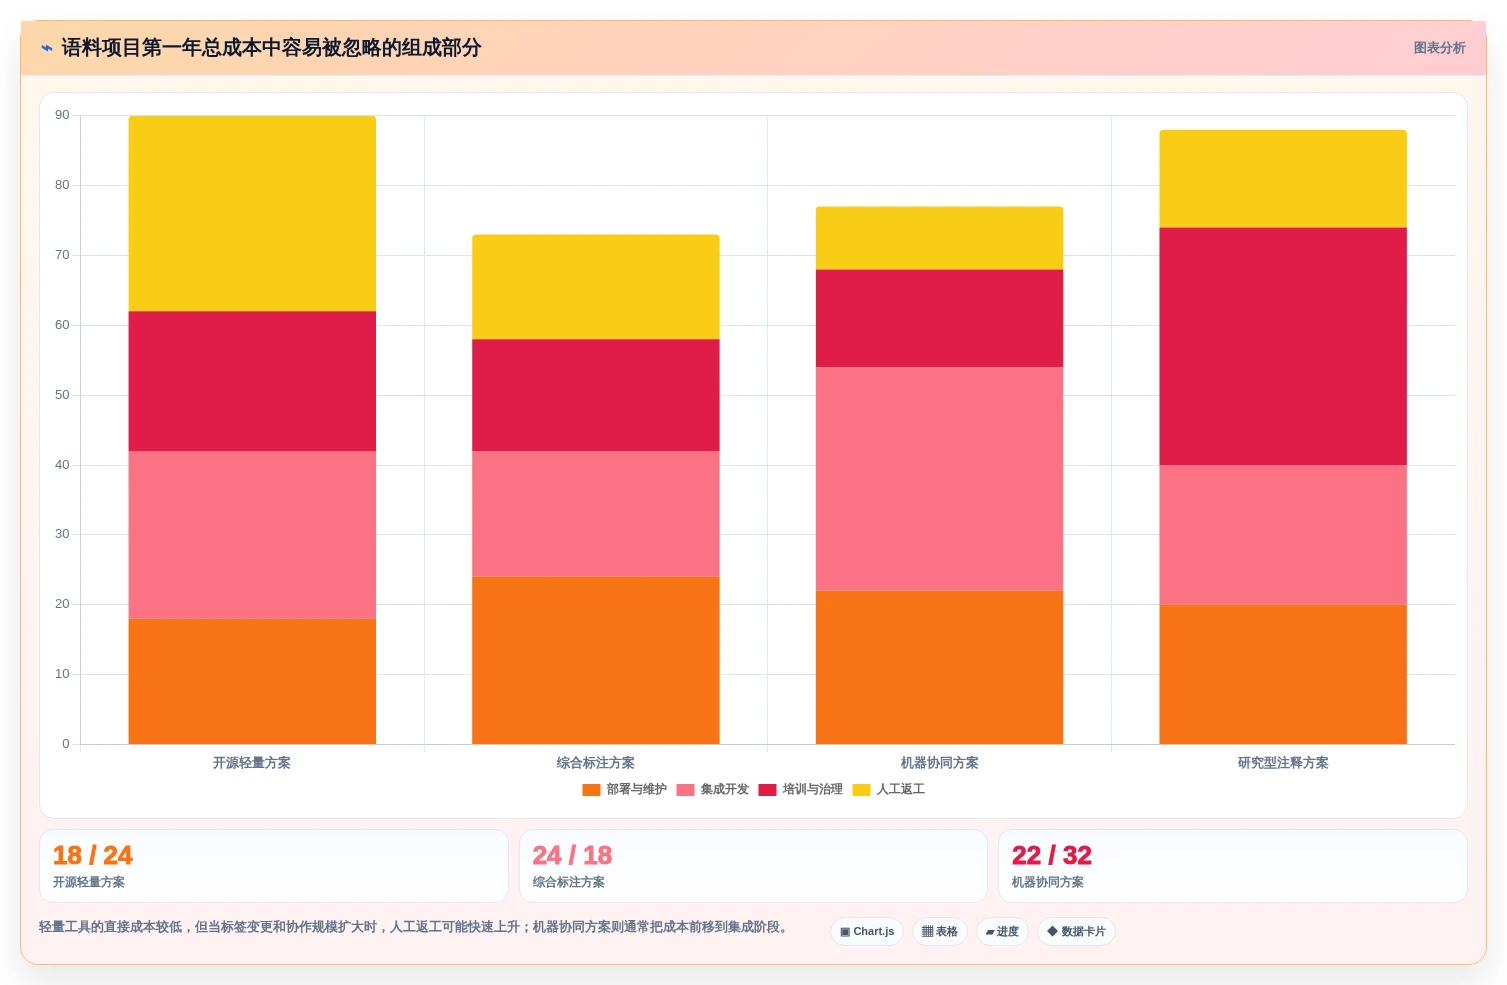
Task: Select the 表格 tag chip
Action: (940, 932)
